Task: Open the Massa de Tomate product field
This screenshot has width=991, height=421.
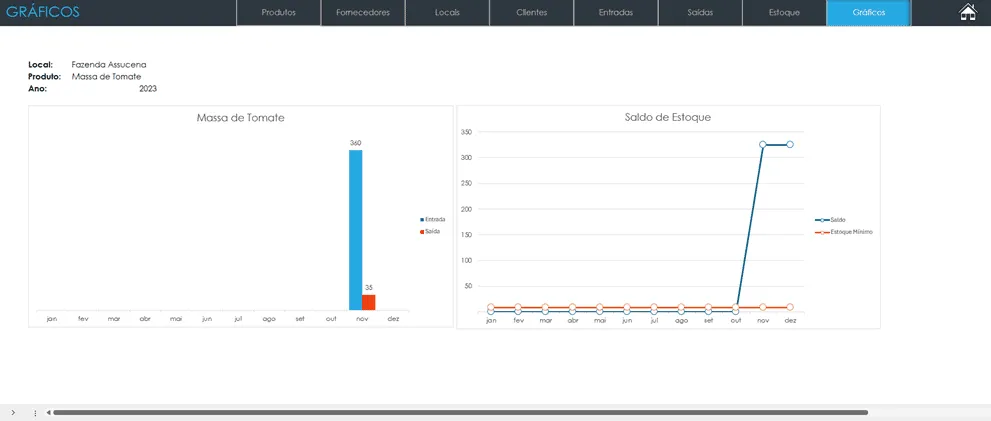Action: [106, 76]
